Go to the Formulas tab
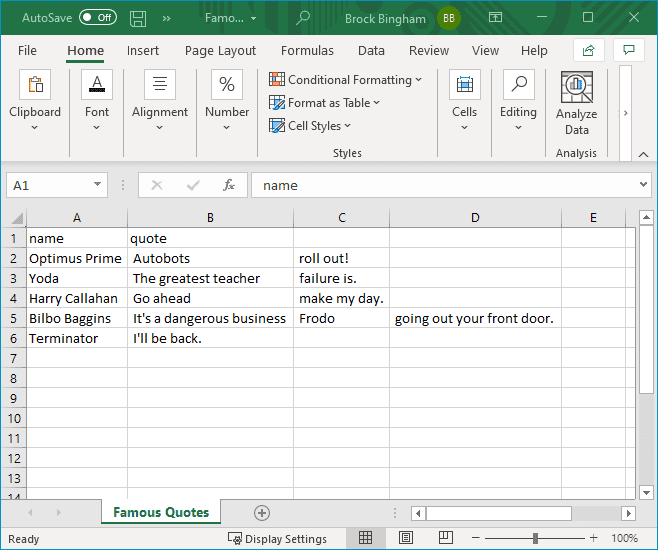The height and width of the screenshot is (550, 658). tap(307, 51)
